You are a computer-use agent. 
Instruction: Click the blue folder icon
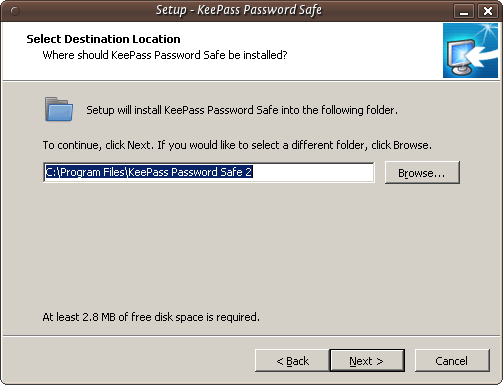pyautogui.click(x=59, y=109)
